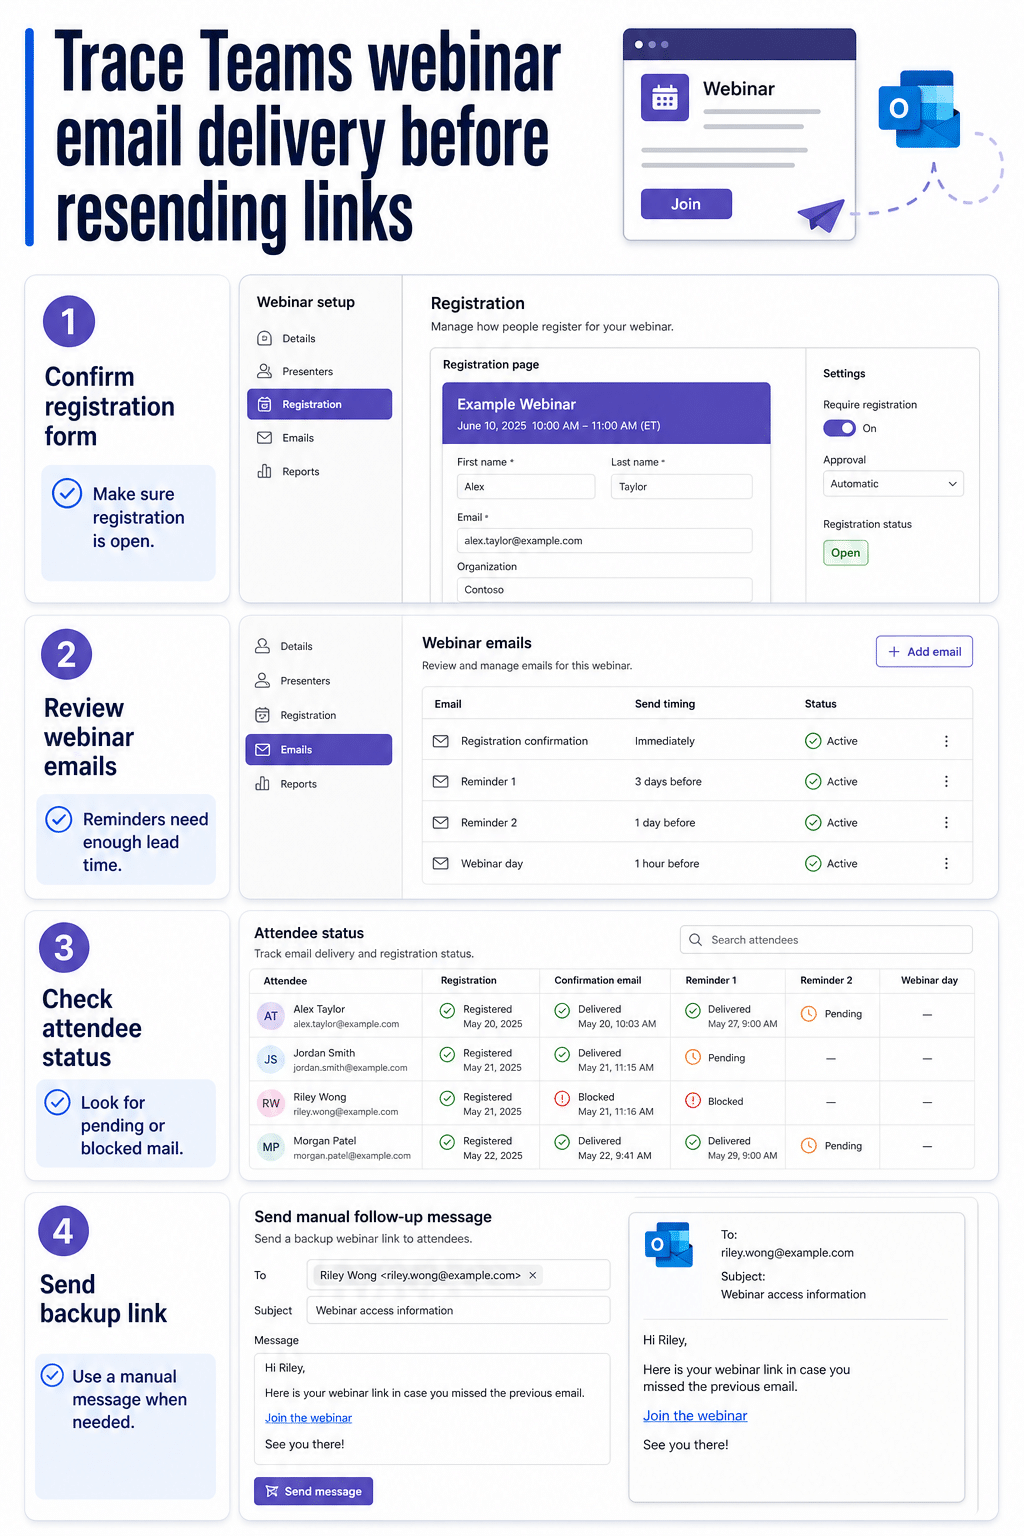Click Pending Reminder 2 clock icon for Alex Taylor
Image resolution: width=1024 pixels, height=1536 pixels.
(x=809, y=1014)
